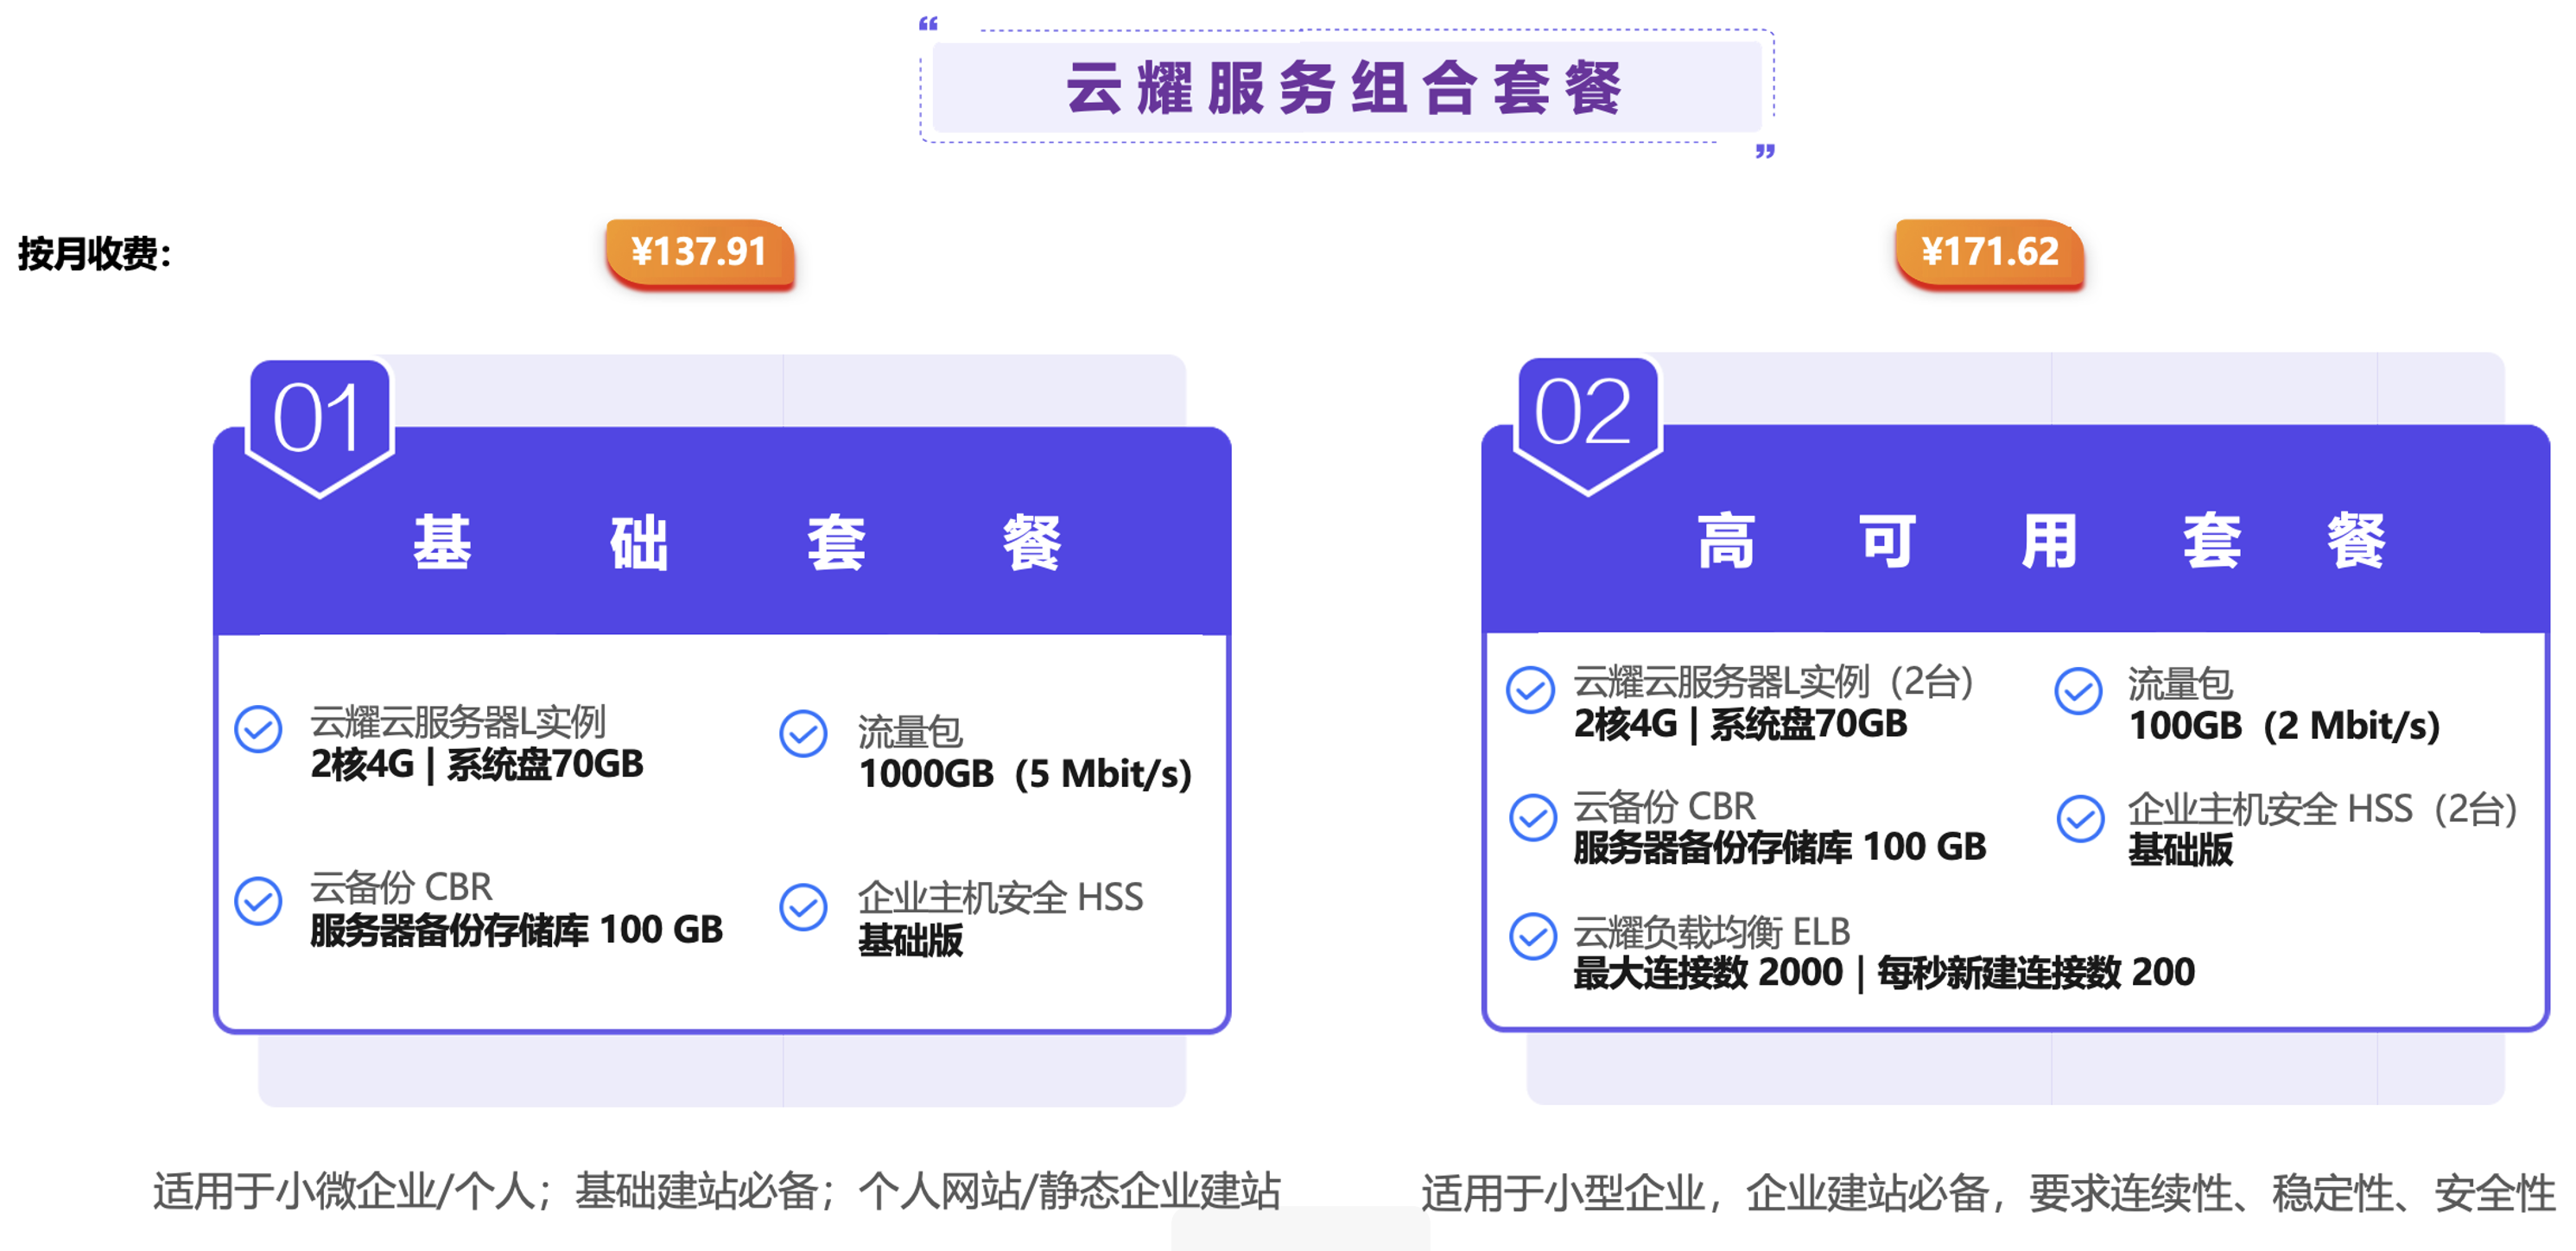Screen dimensions: 2576x1251
Task: Click the 云耀服务组合套餐 title banner
Action: (x=1346, y=87)
